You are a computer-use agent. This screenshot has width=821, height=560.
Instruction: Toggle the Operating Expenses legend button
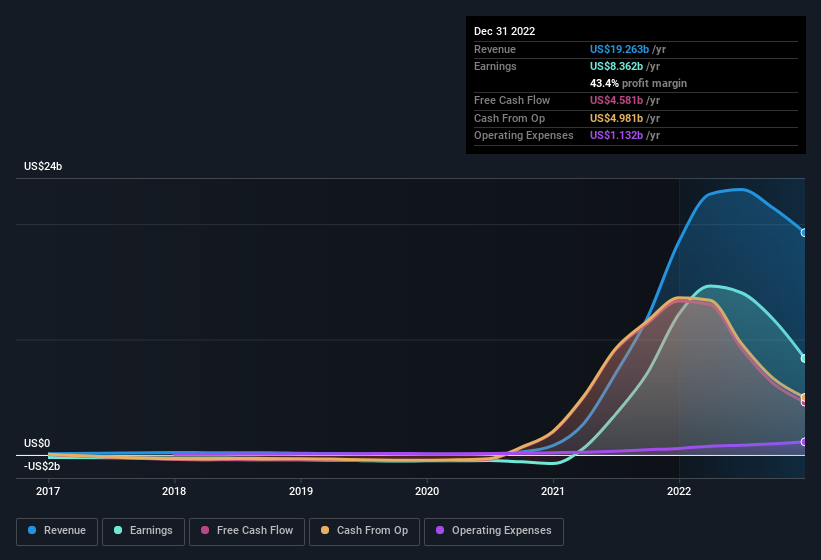pos(494,531)
